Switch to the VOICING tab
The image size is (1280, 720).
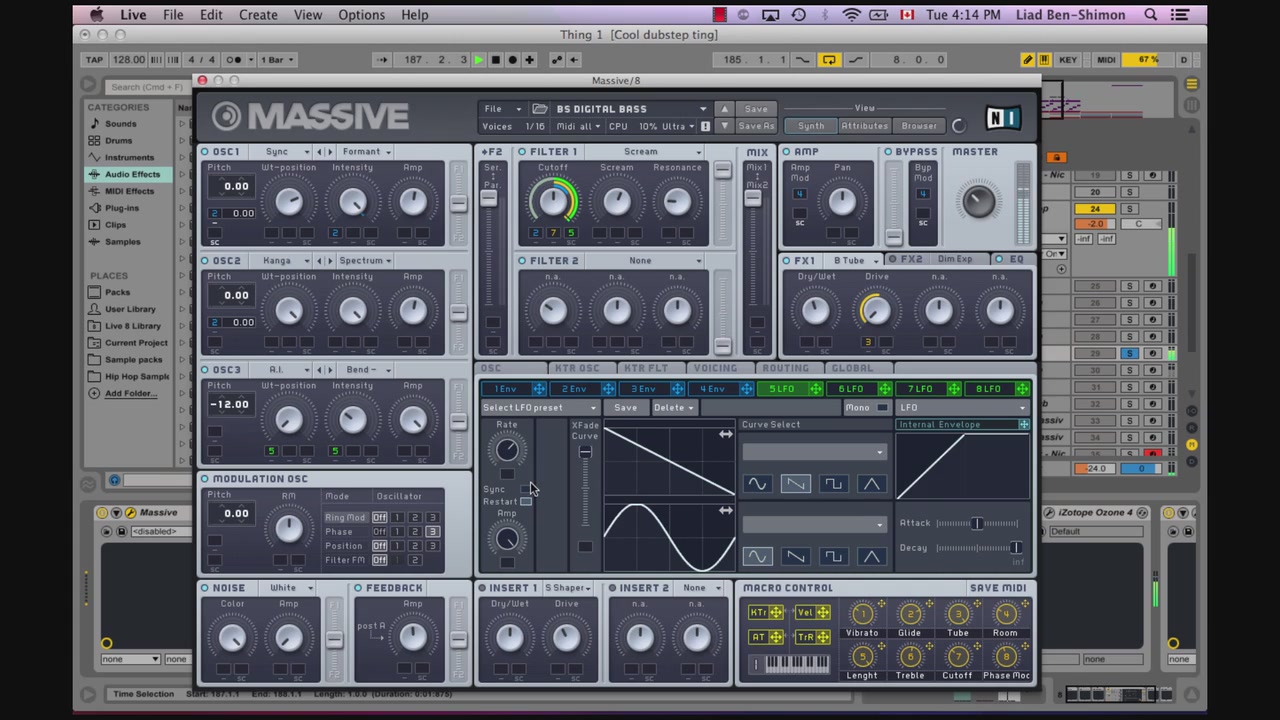(715, 368)
